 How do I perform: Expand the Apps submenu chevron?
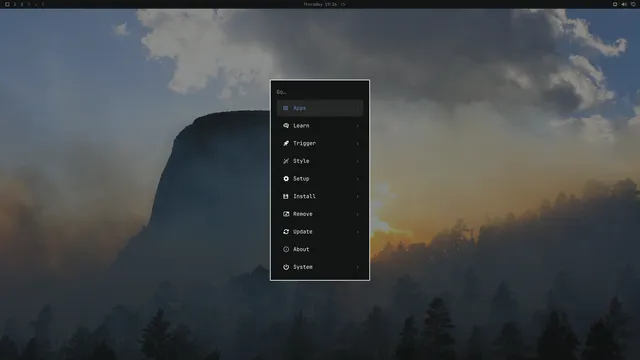358,108
